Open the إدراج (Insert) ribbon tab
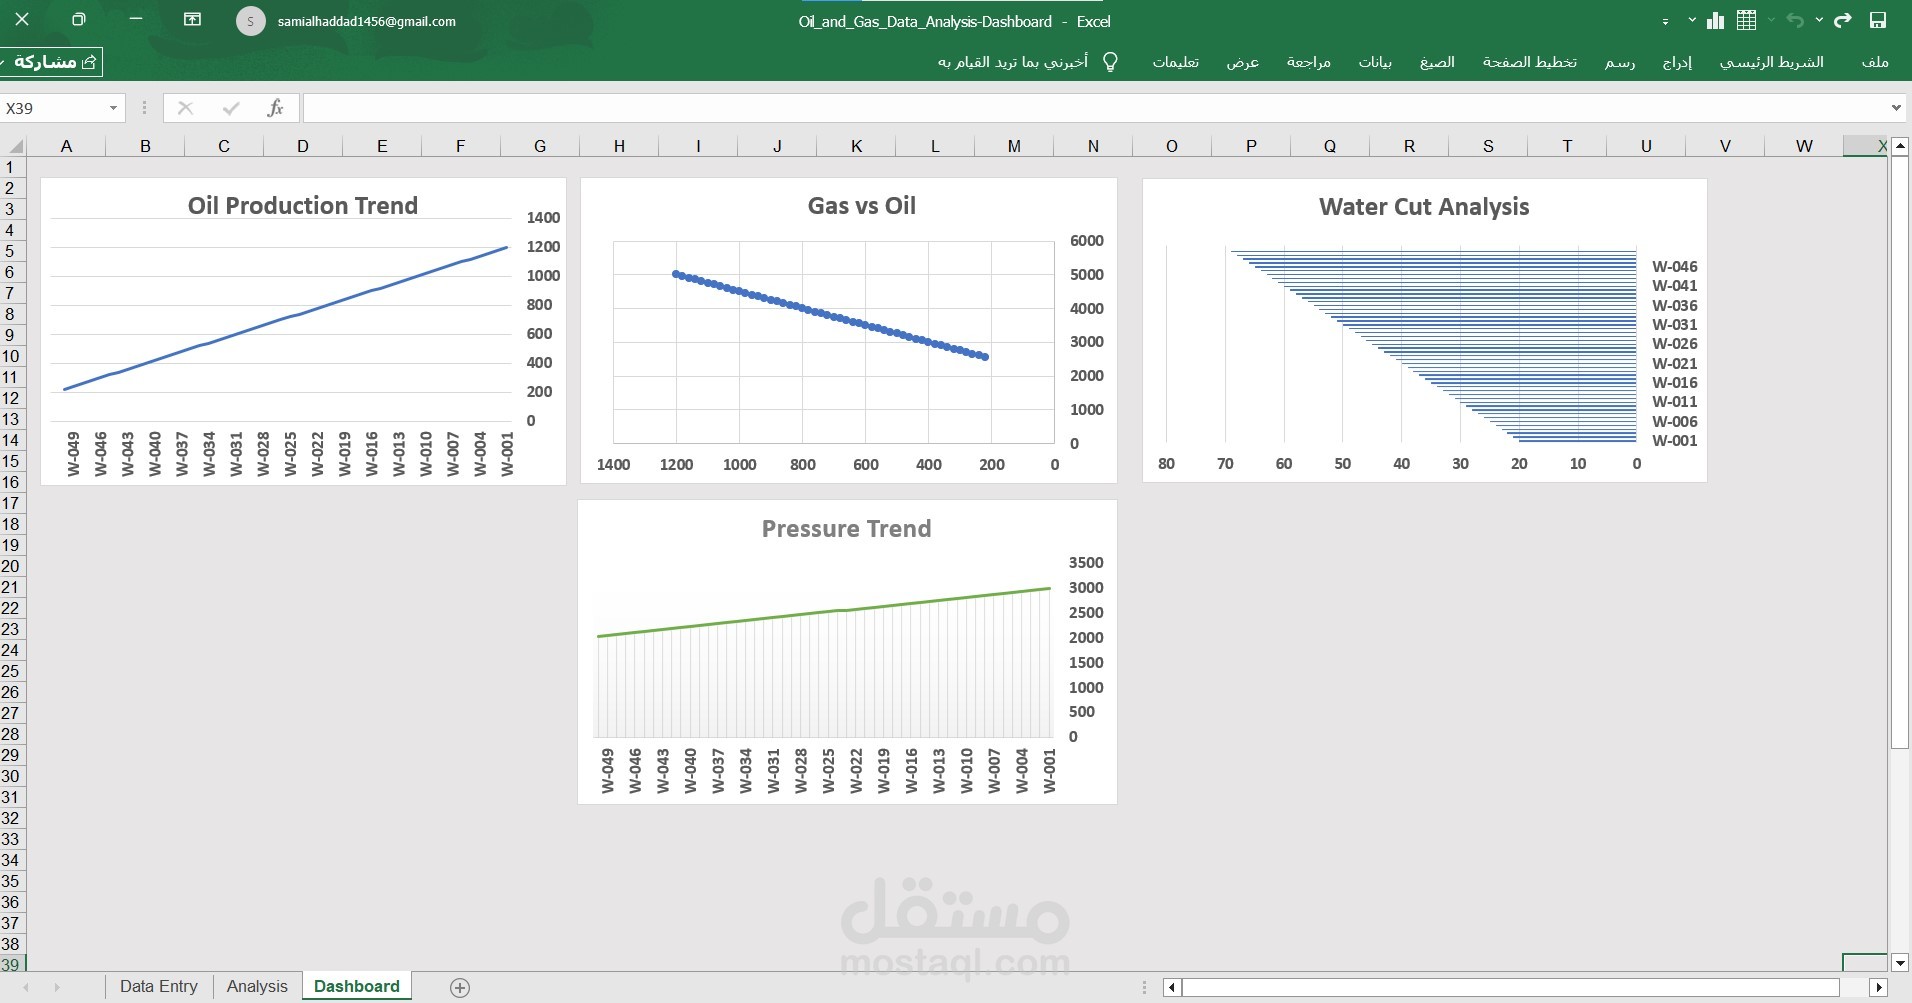 click(x=1677, y=62)
